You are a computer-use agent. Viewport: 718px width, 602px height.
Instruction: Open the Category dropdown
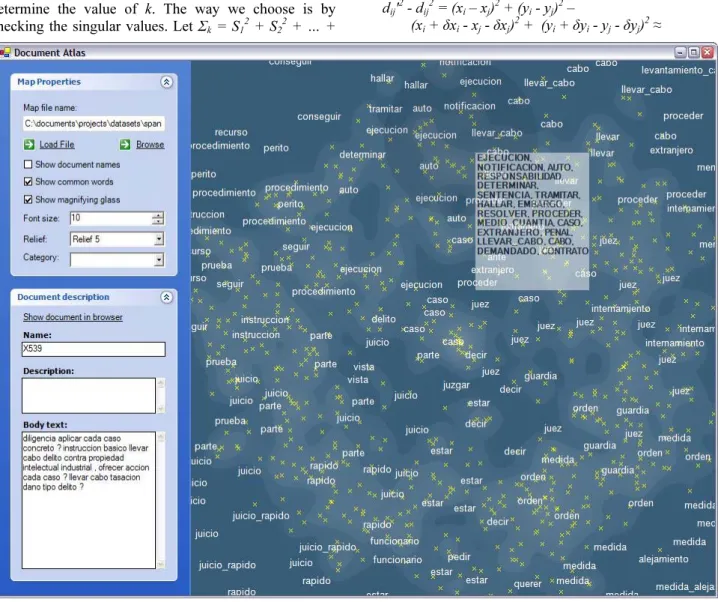click(x=158, y=260)
